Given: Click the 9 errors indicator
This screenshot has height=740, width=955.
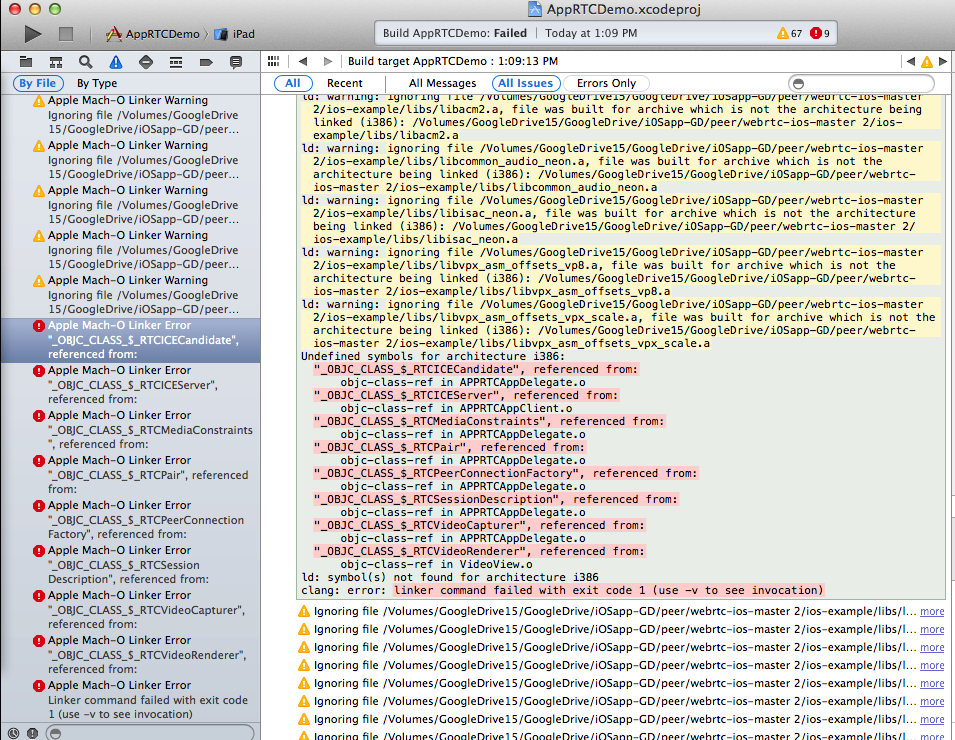Looking at the screenshot, I should click(820, 33).
